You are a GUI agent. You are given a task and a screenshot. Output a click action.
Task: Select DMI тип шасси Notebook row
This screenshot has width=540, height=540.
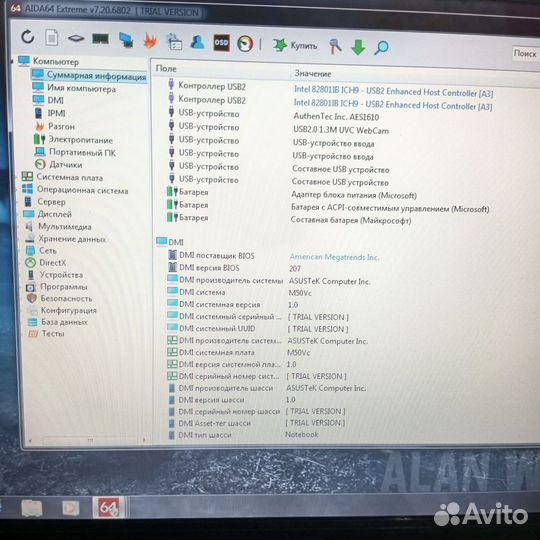243,435
